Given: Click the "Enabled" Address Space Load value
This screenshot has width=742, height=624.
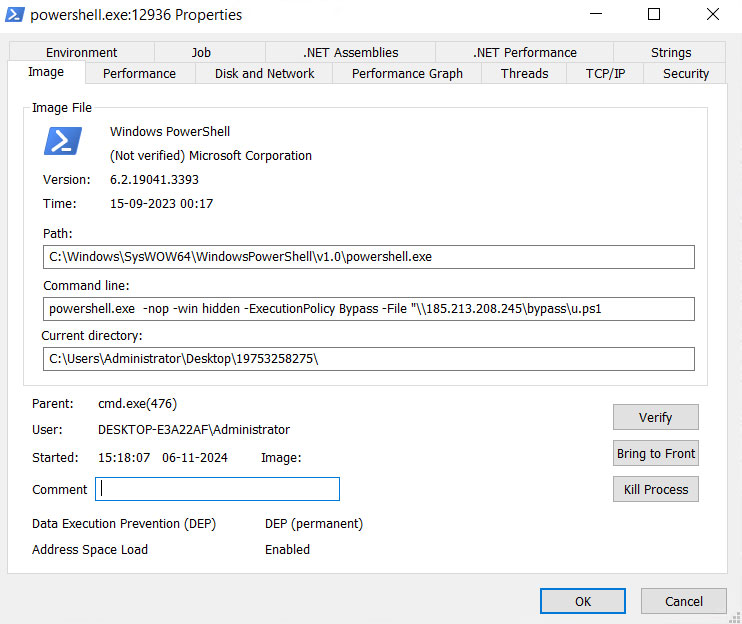Looking at the screenshot, I should pyautogui.click(x=287, y=549).
